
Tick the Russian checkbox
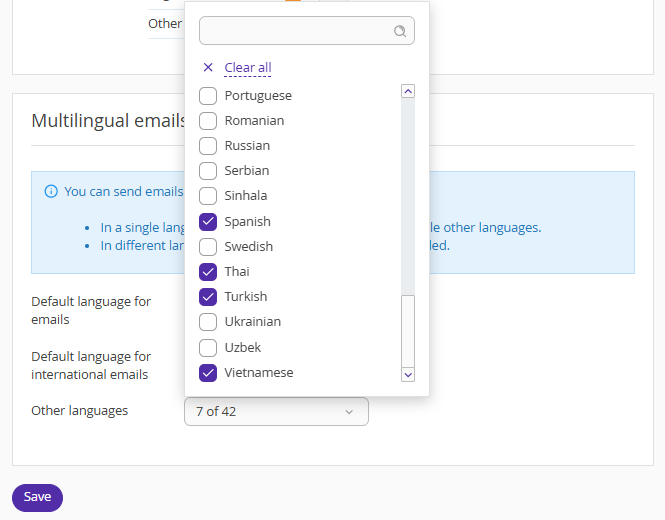208,146
